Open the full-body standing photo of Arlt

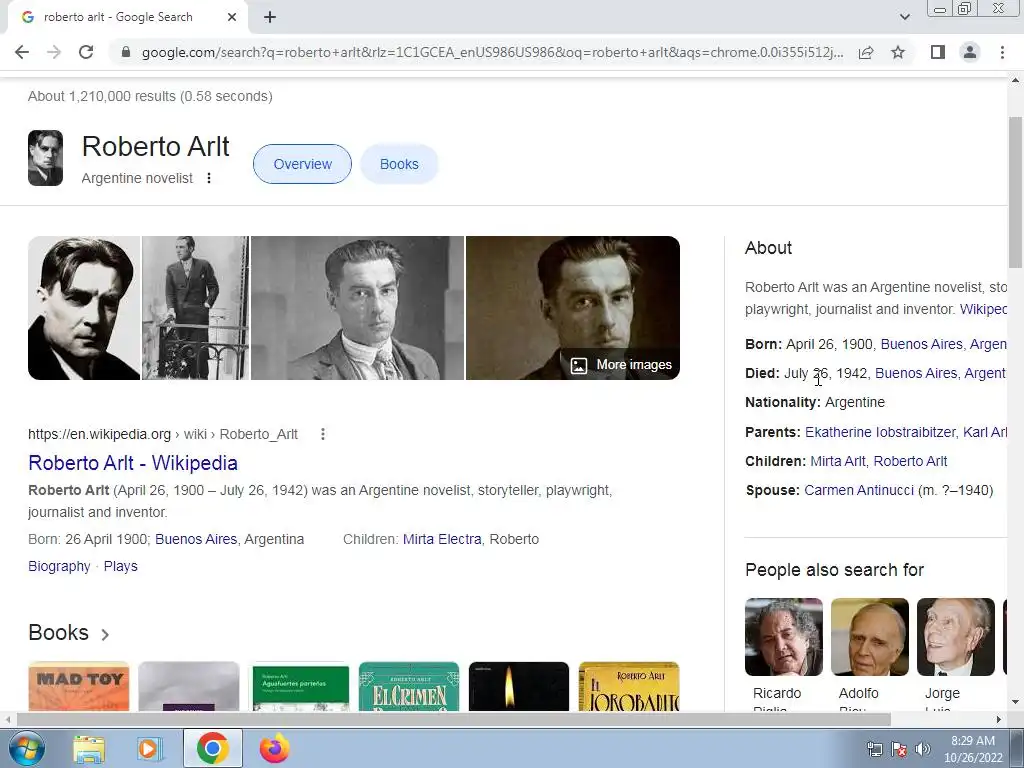195,308
